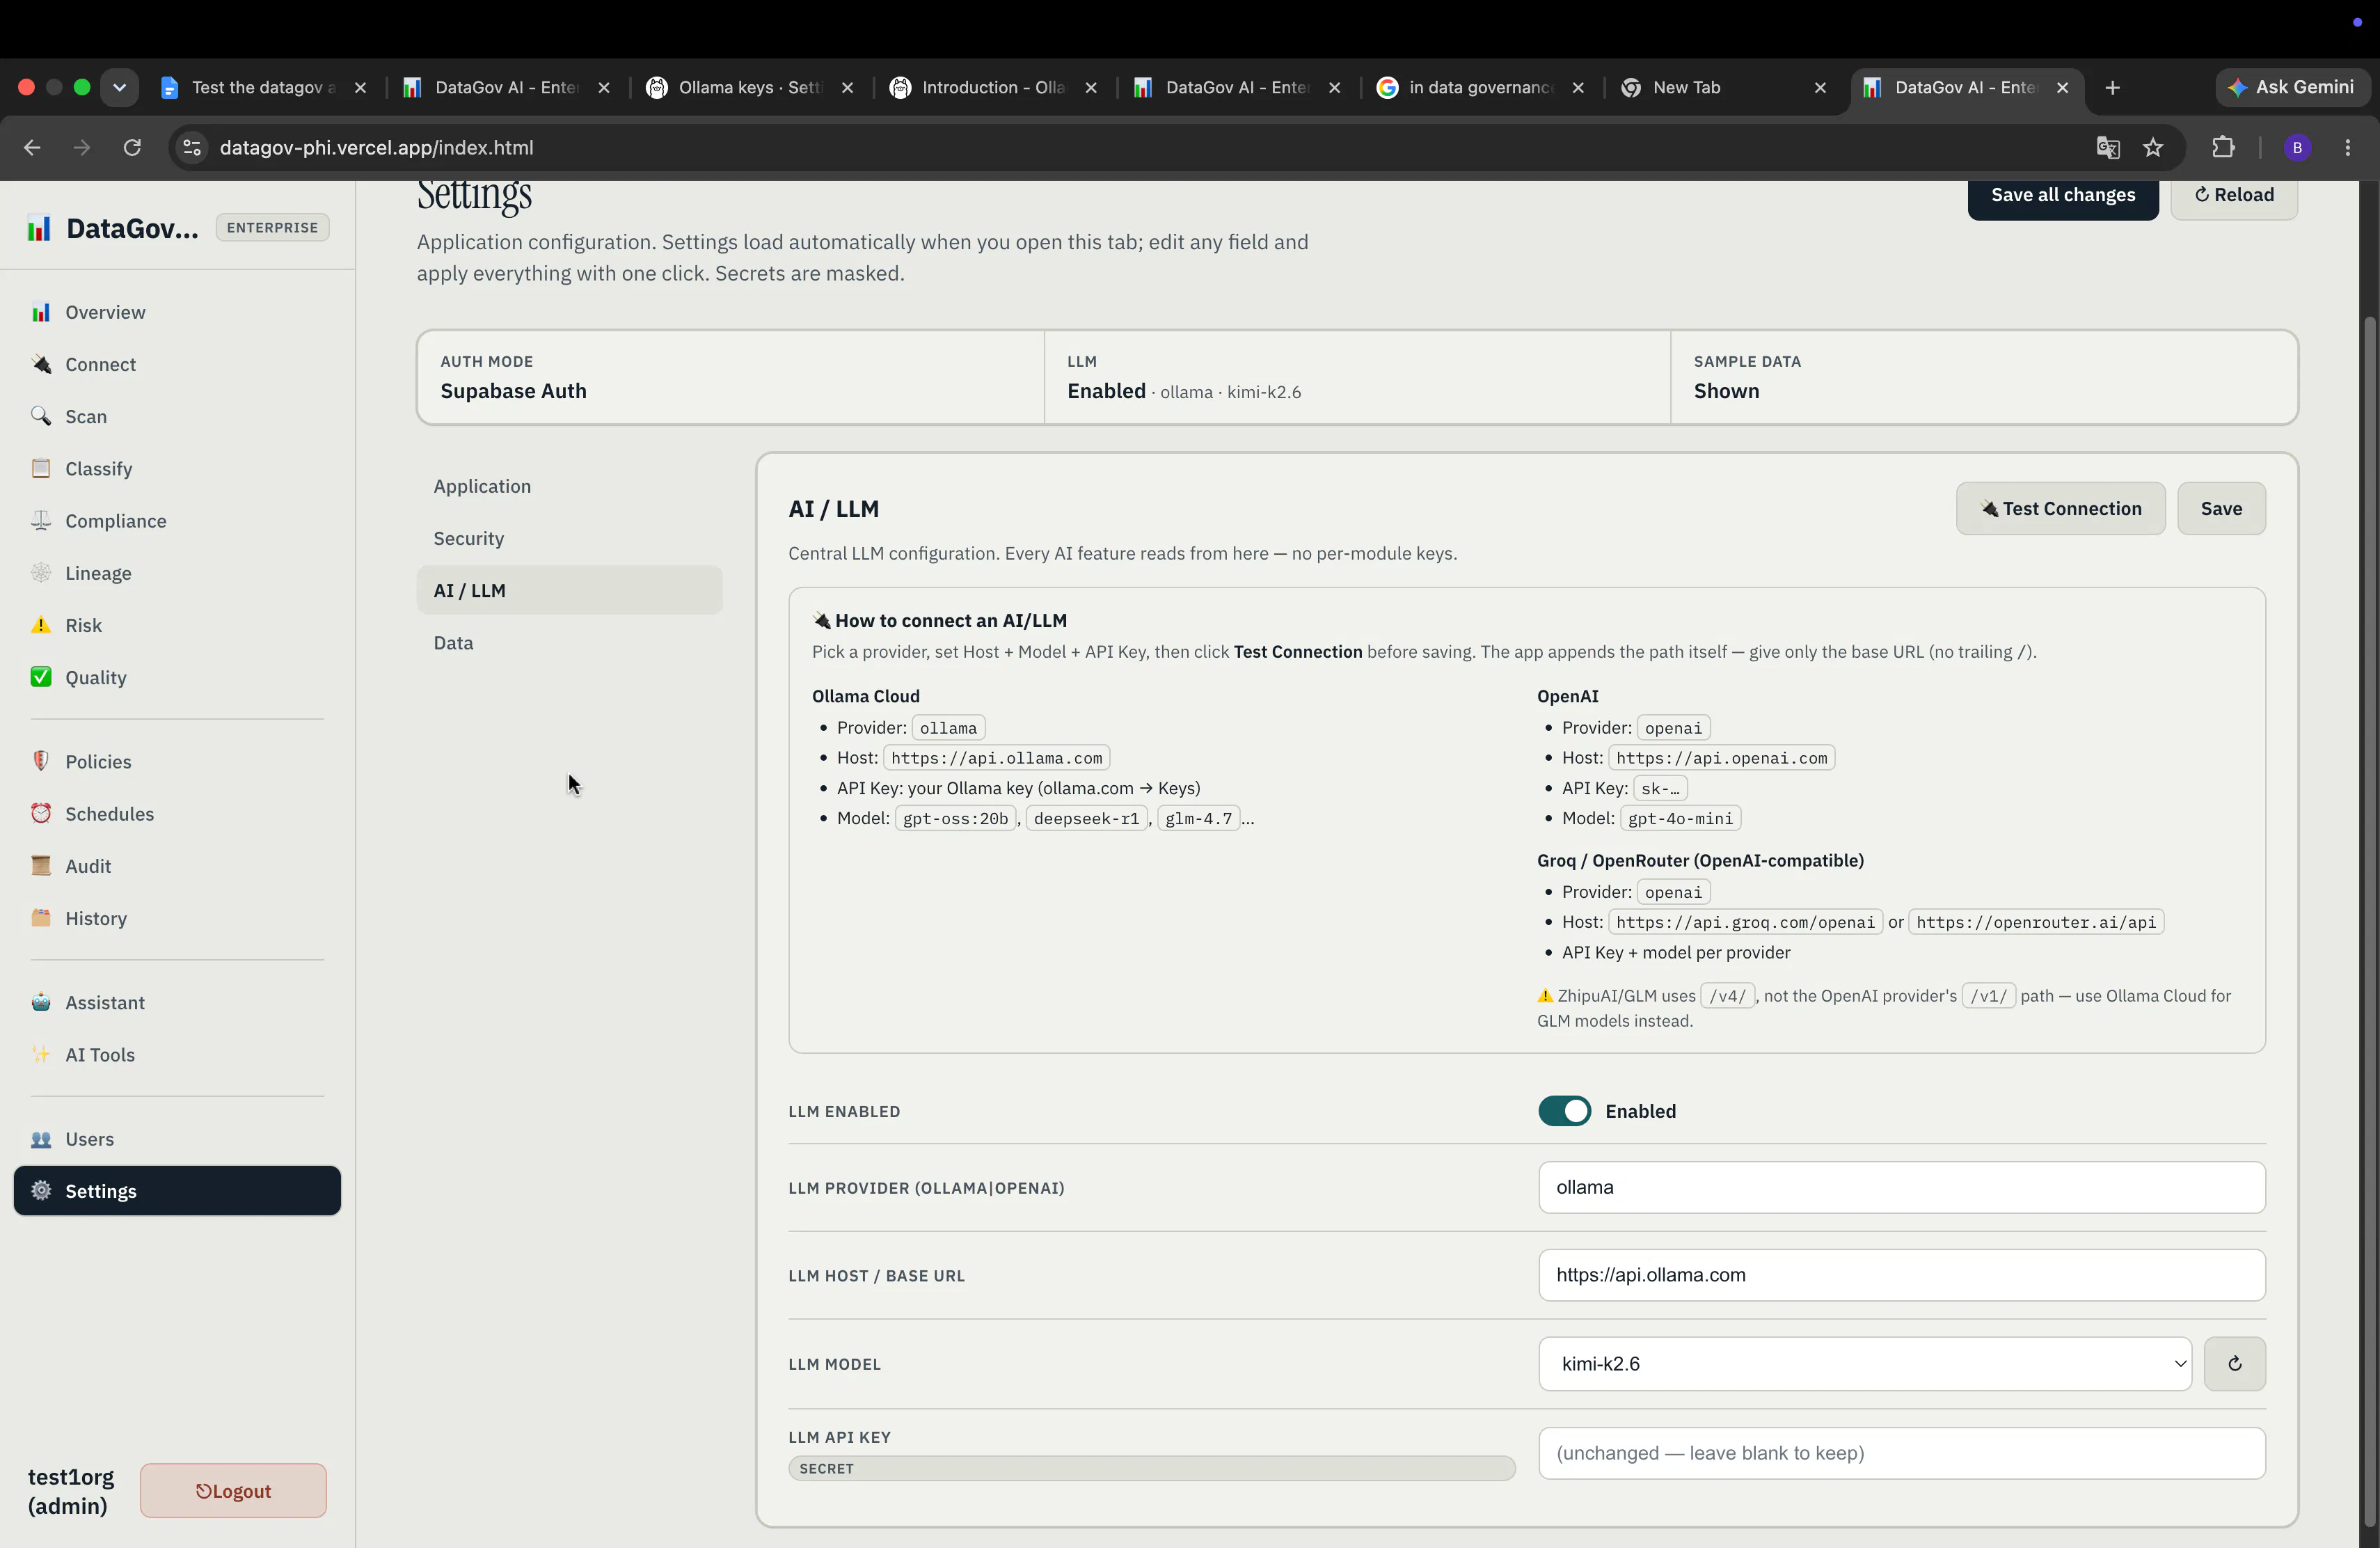Open the Users page
The width and height of the screenshot is (2380, 1548).
177,1138
